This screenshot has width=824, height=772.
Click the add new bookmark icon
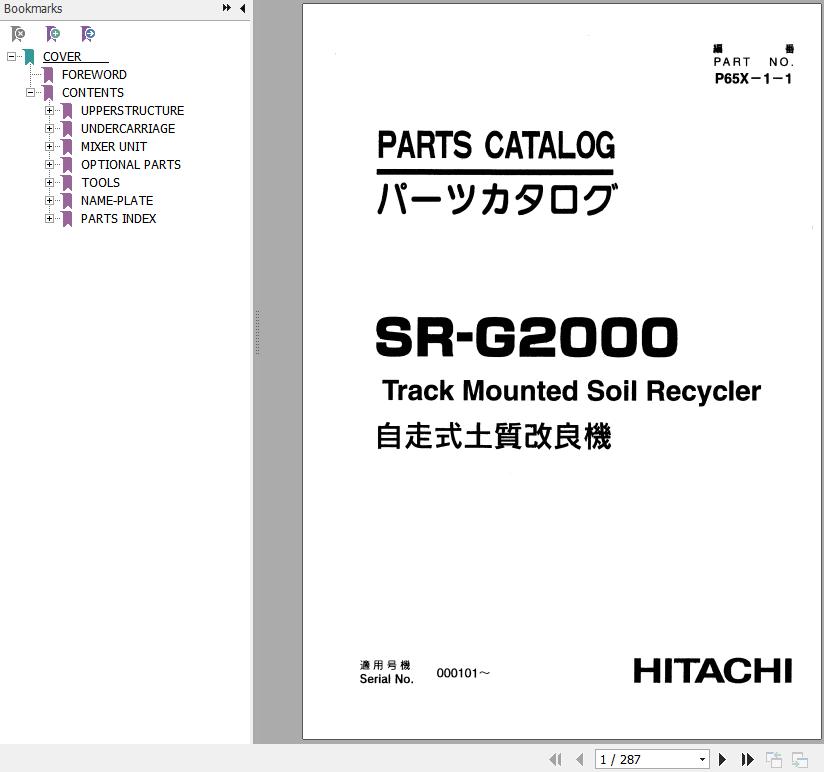tap(53, 34)
